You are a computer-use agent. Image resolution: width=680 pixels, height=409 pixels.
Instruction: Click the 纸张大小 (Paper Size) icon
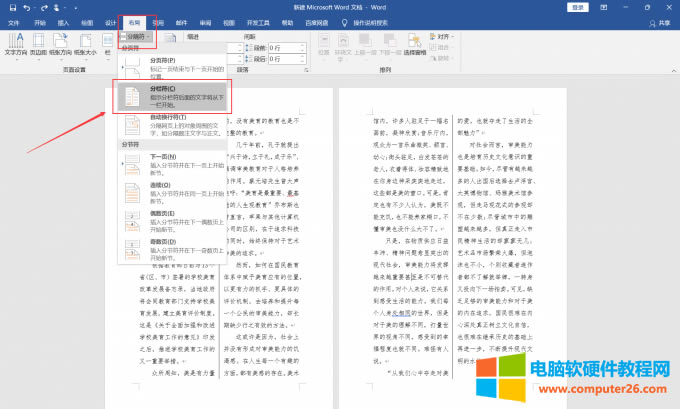[89, 45]
